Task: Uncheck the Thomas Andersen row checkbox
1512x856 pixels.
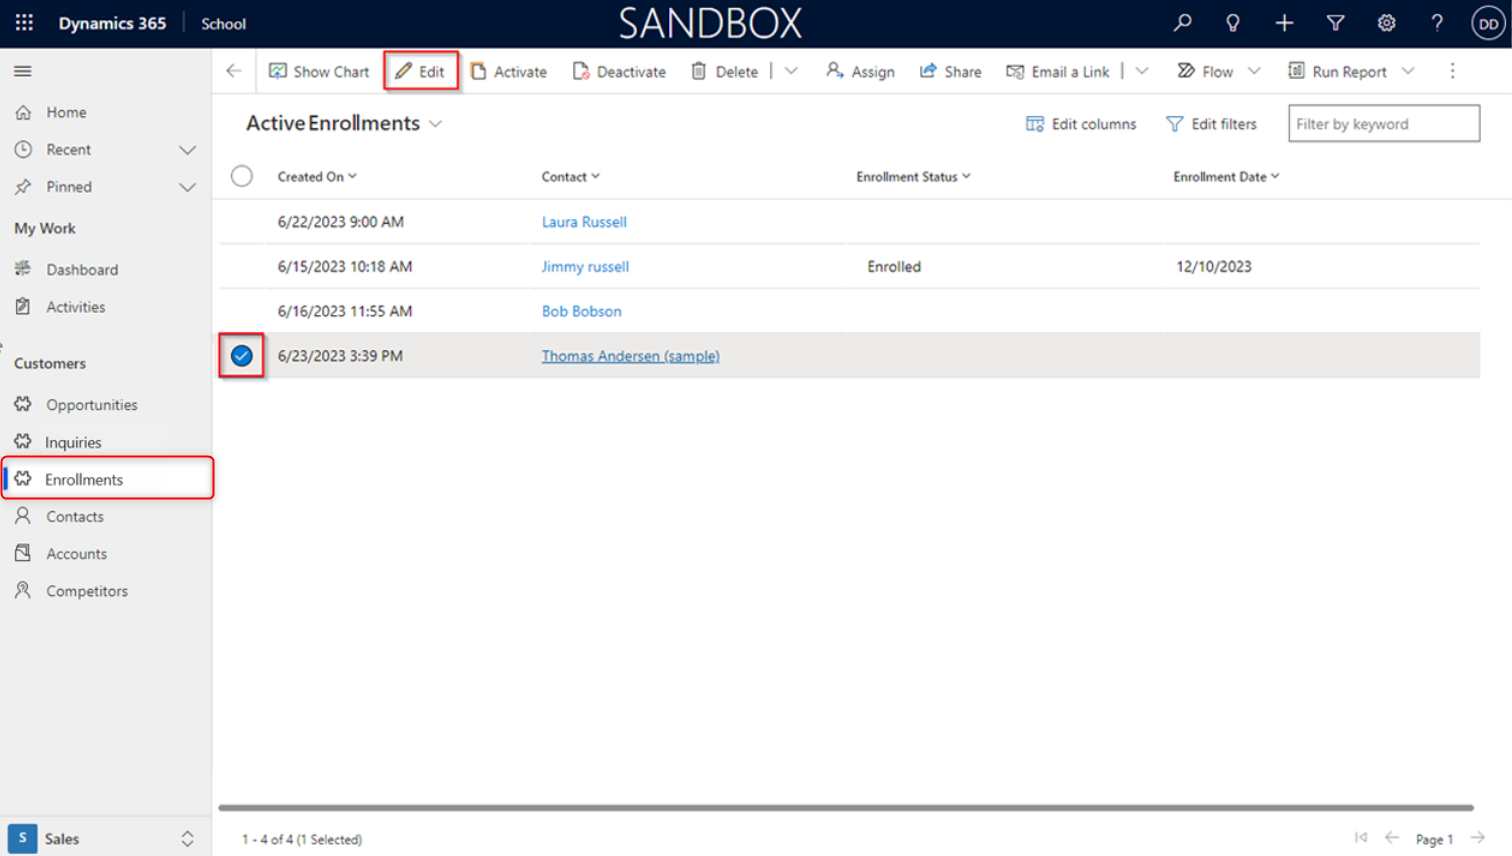Action: pyautogui.click(x=242, y=356)
